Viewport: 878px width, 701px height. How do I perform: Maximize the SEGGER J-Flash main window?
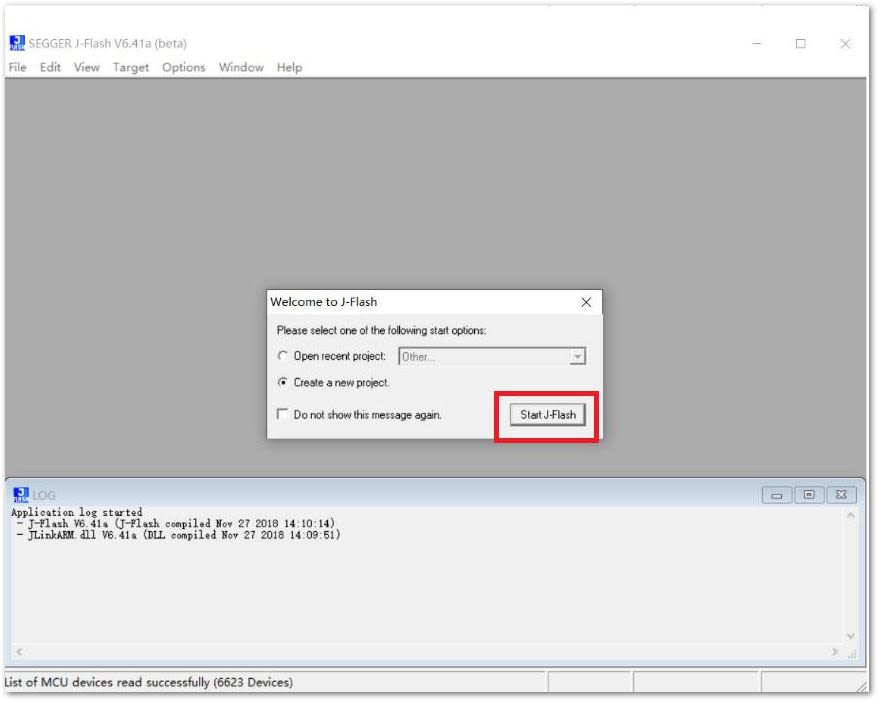click(801, 43)
